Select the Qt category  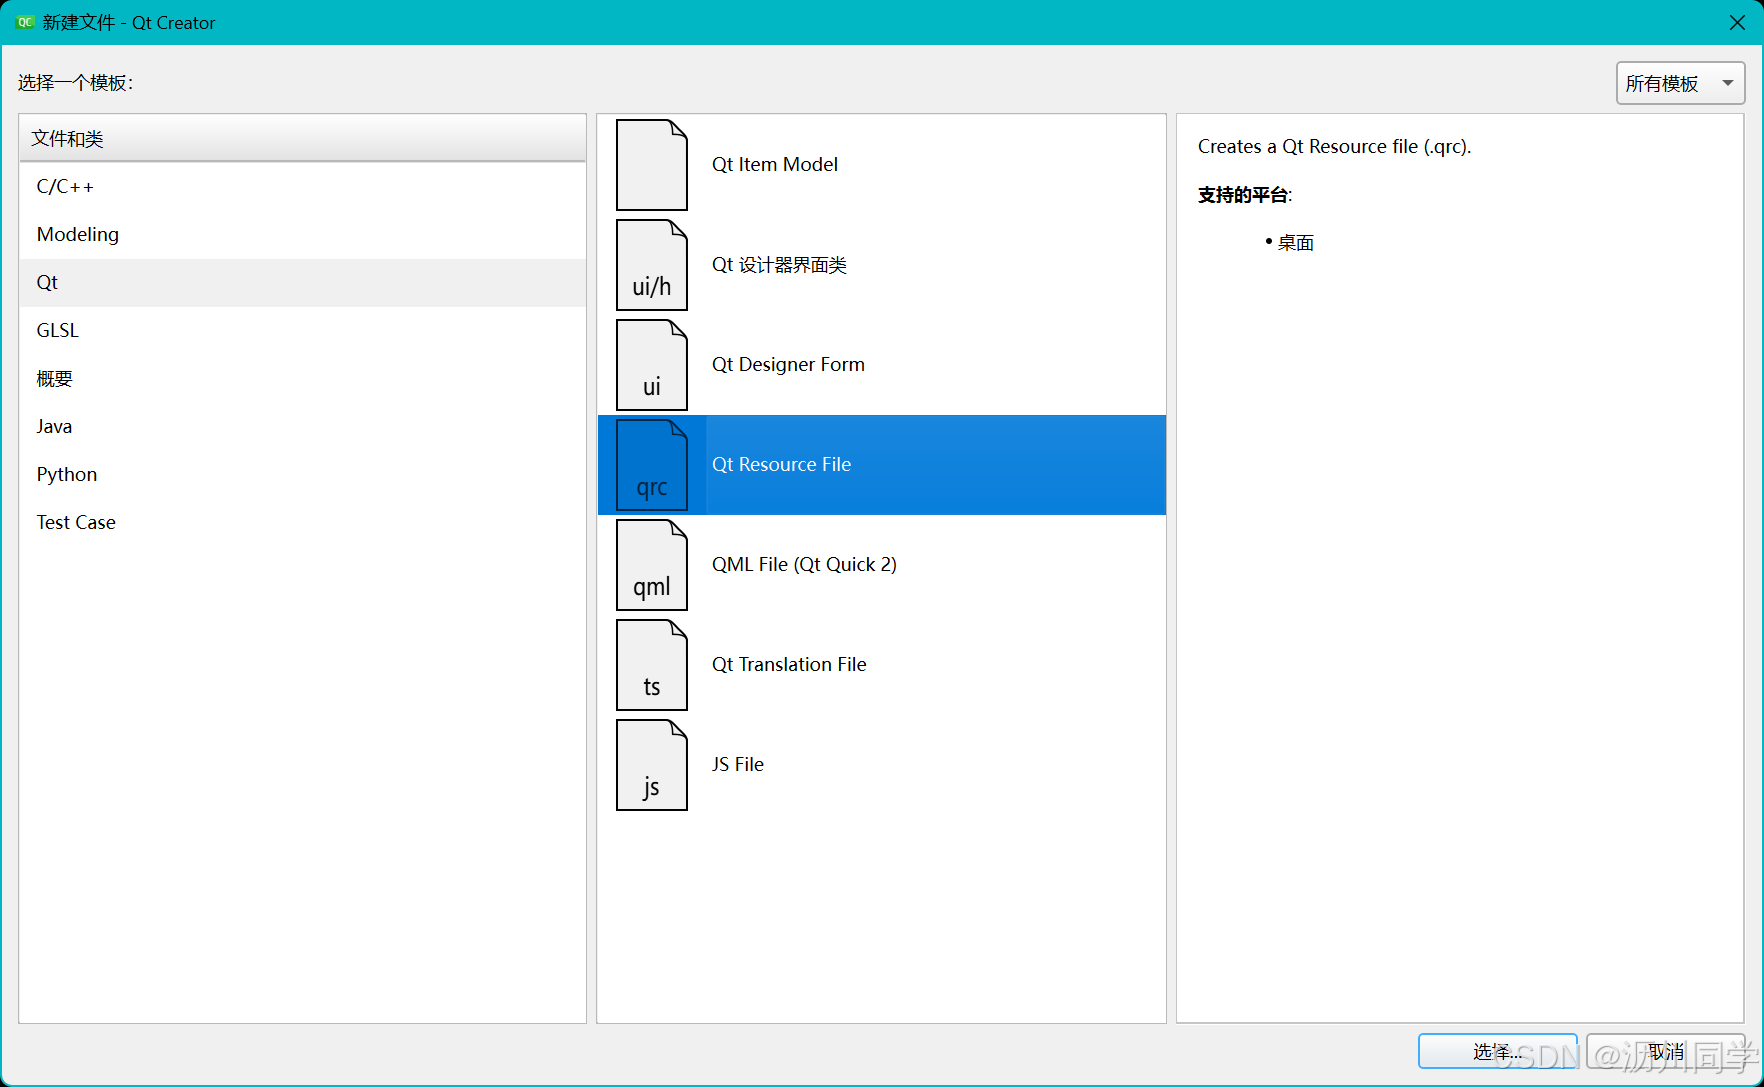(302, 283)
